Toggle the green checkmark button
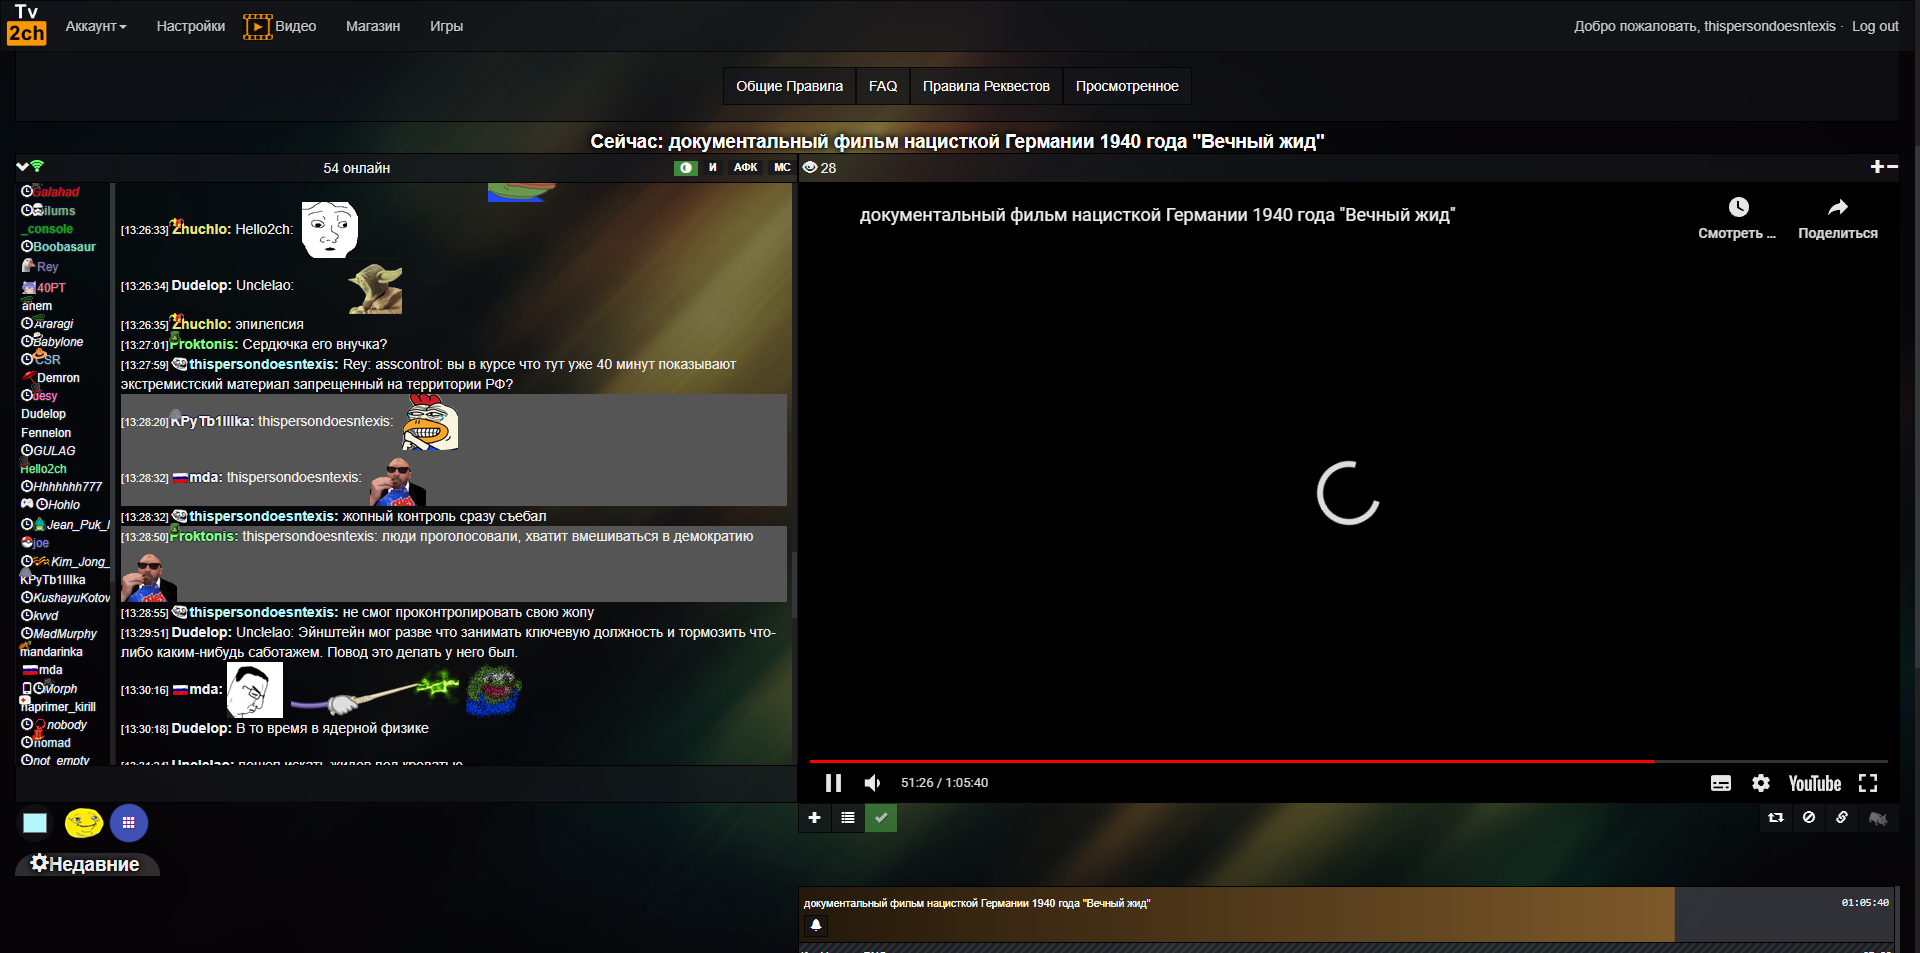Image resolution: width=1920 pixels, height=953 pixels. pos(881,818)
